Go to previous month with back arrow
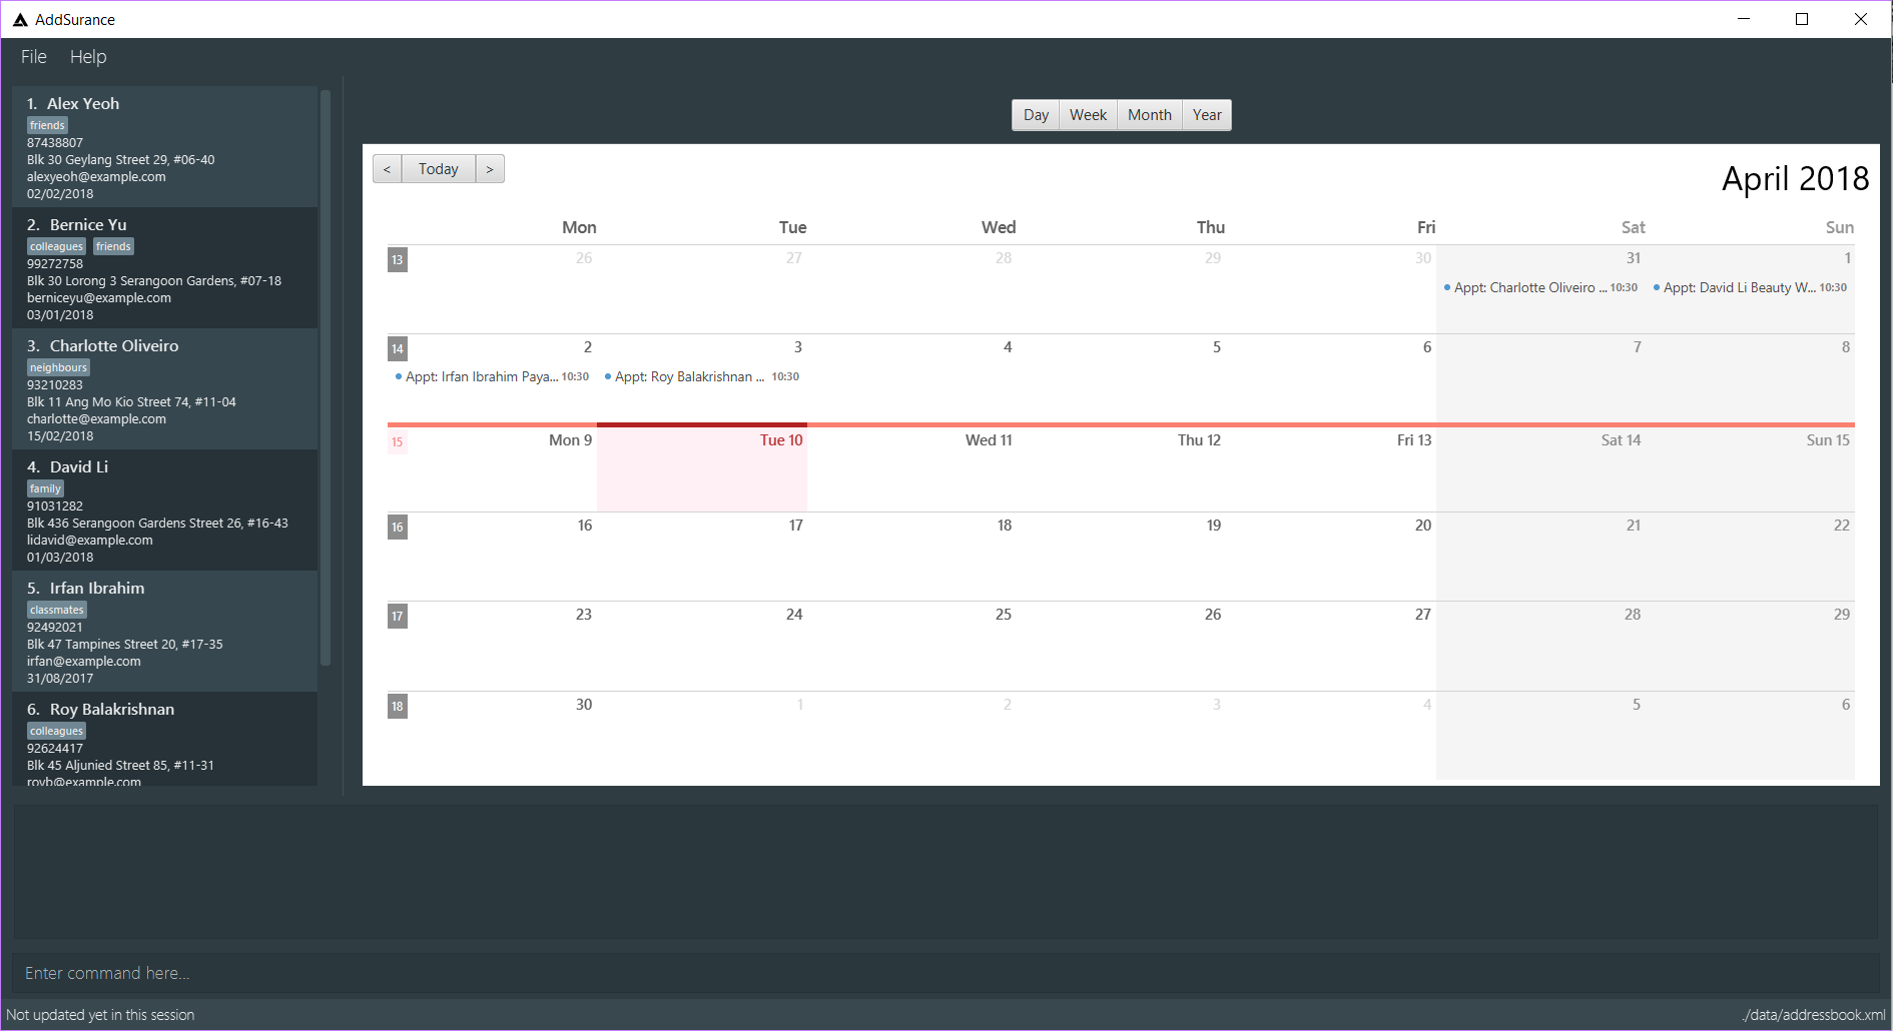 (387, 169)
